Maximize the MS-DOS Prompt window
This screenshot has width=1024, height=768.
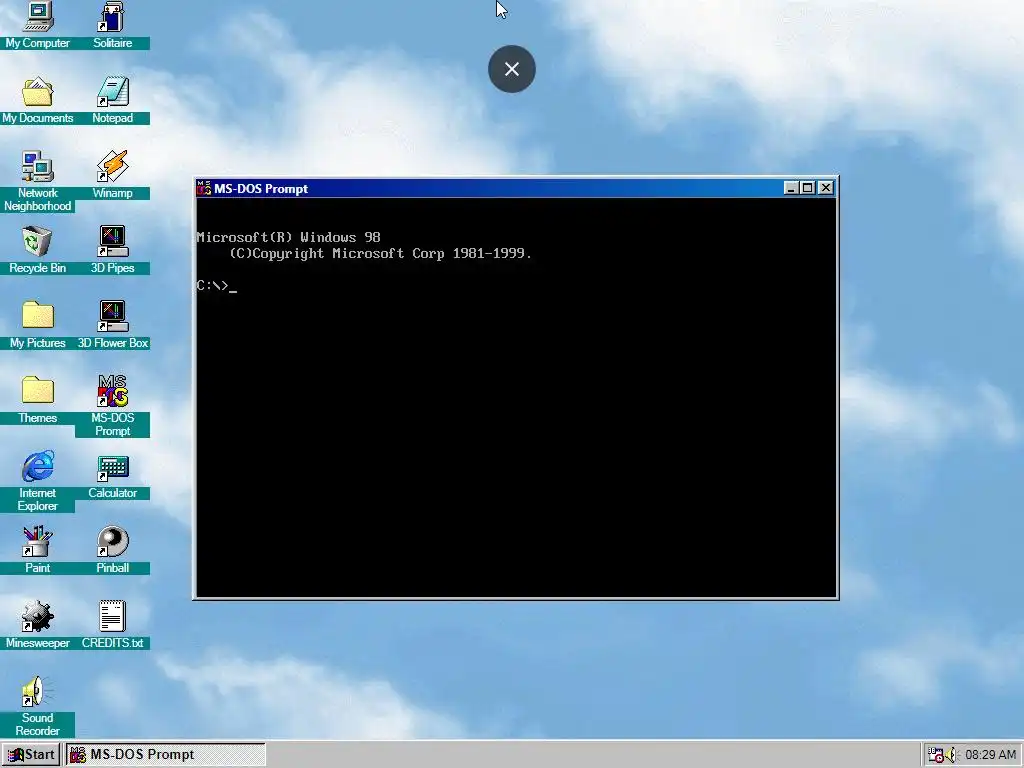point(807,188)
